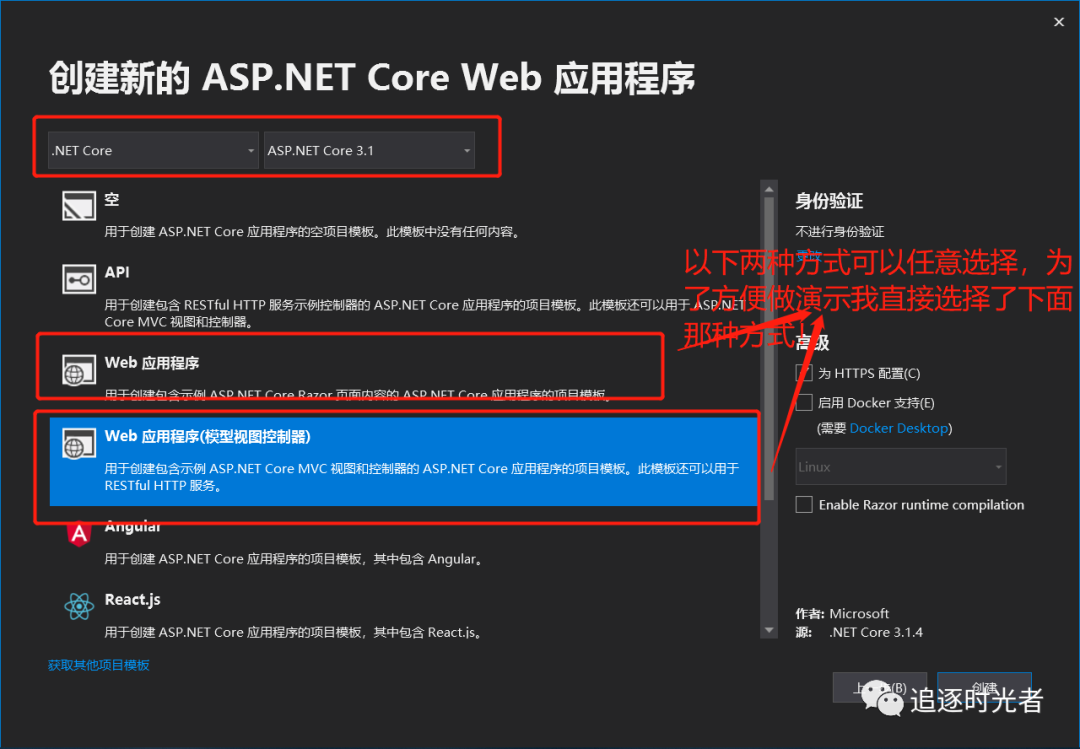Select Web 应用程序(模型视图控制器) title
Viewport: 1080px width, 749px height.
207,436
